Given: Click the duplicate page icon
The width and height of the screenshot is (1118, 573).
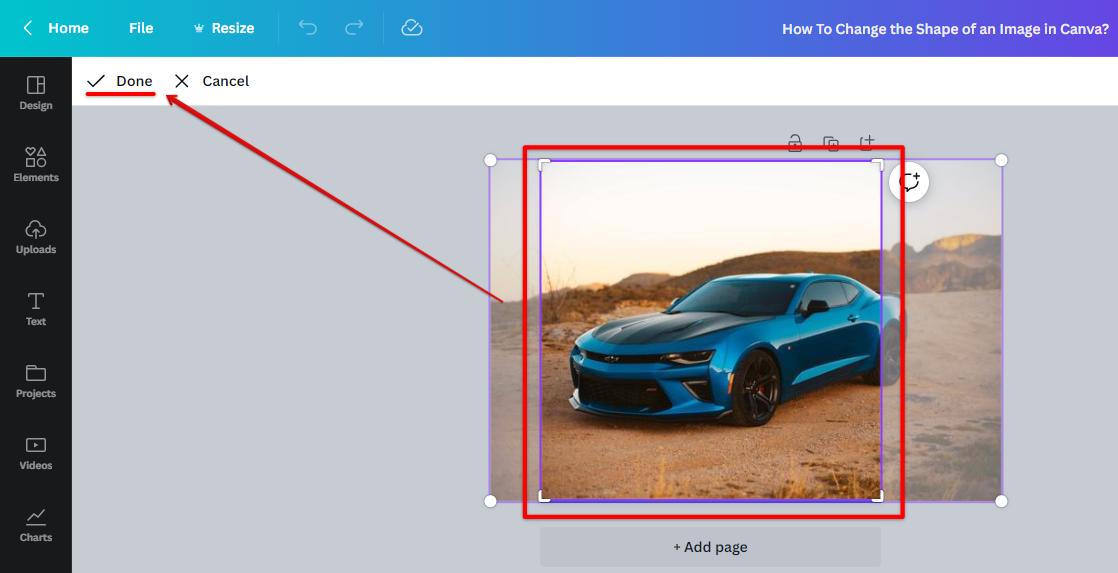Looking at the screenshot, I should [831, 143].
